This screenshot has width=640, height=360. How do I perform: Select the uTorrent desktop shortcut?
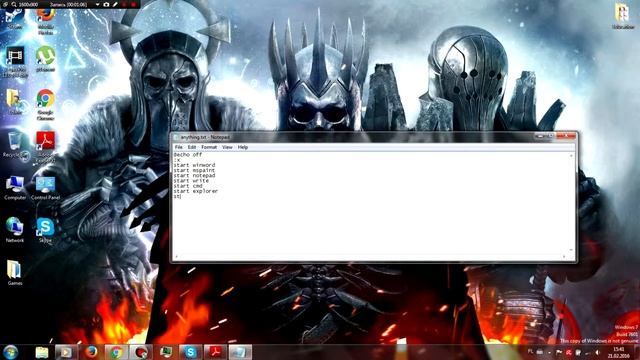tap(45, 59)
